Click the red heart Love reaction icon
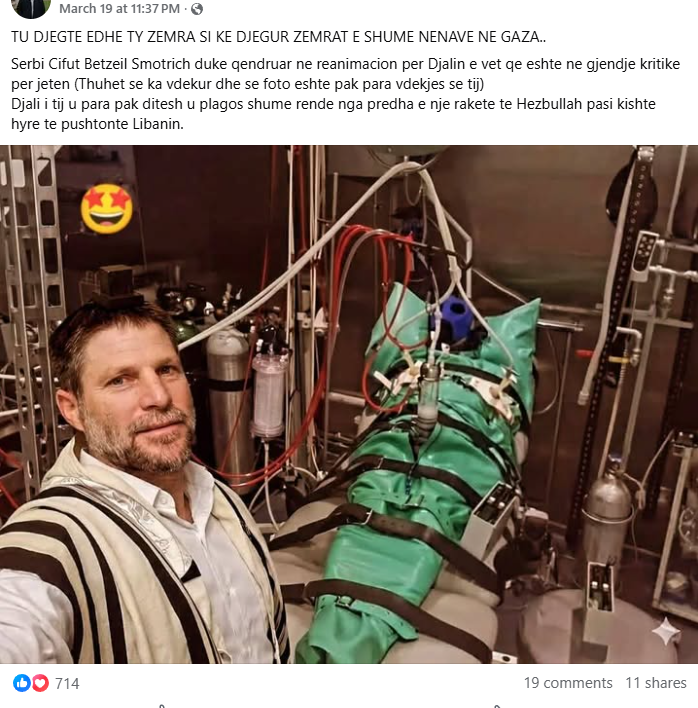 (40, 683)
